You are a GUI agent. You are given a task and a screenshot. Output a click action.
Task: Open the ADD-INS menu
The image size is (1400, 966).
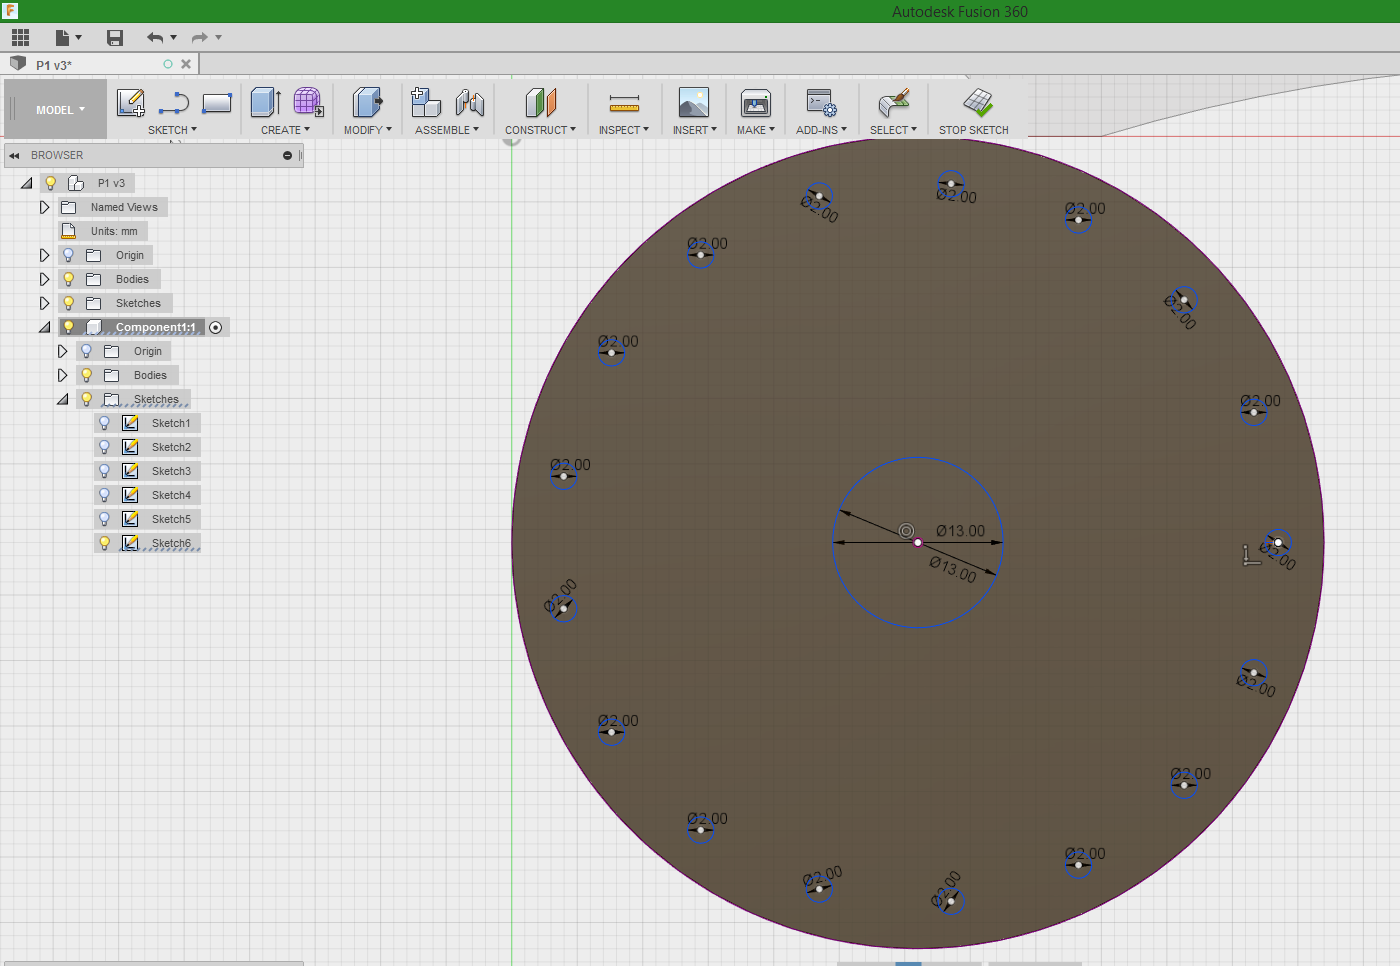(x=821, y=130)
